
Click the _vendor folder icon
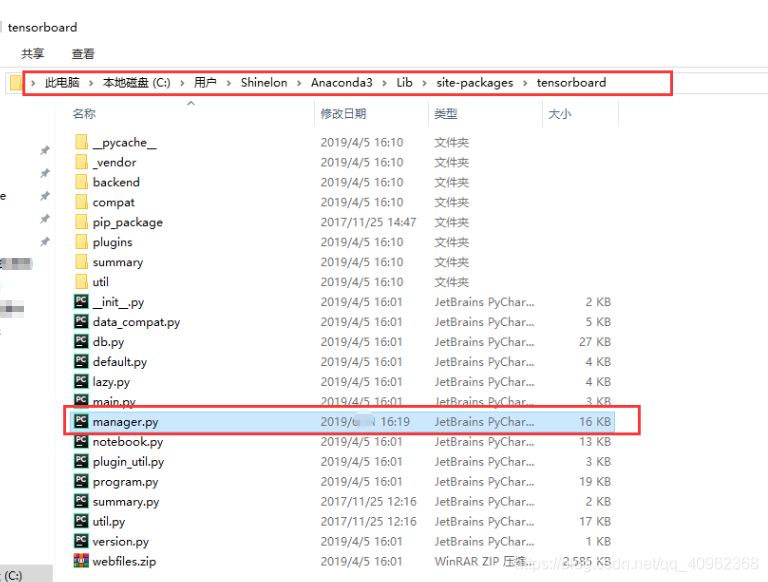point(81,162)
